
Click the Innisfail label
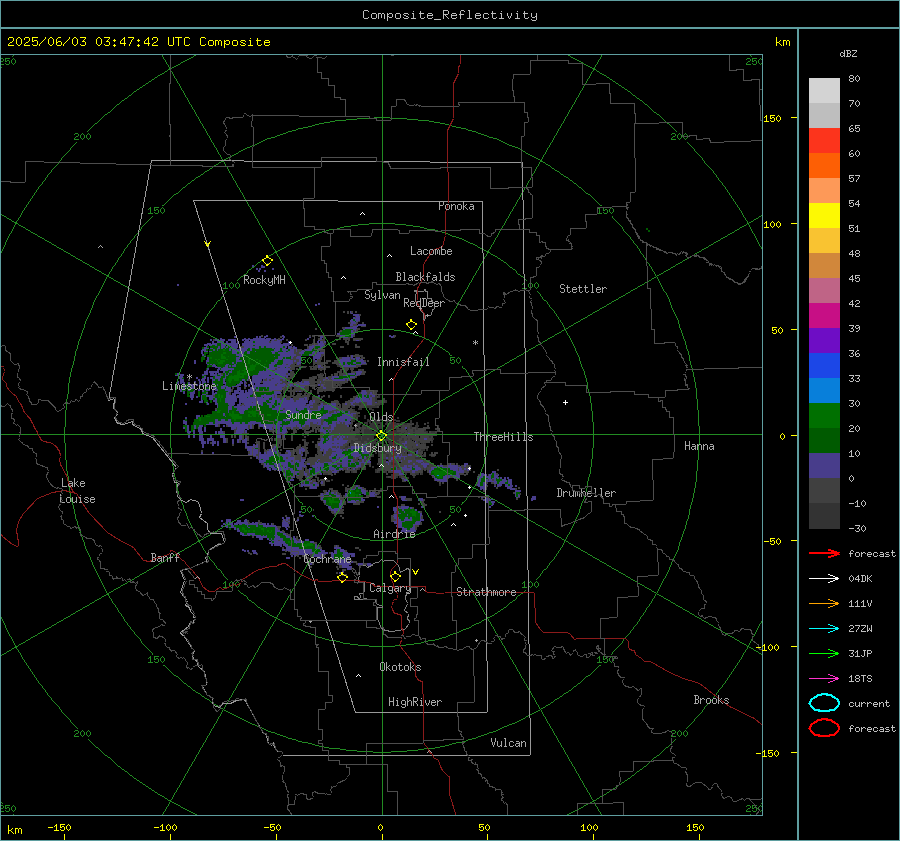click(403, 362)
